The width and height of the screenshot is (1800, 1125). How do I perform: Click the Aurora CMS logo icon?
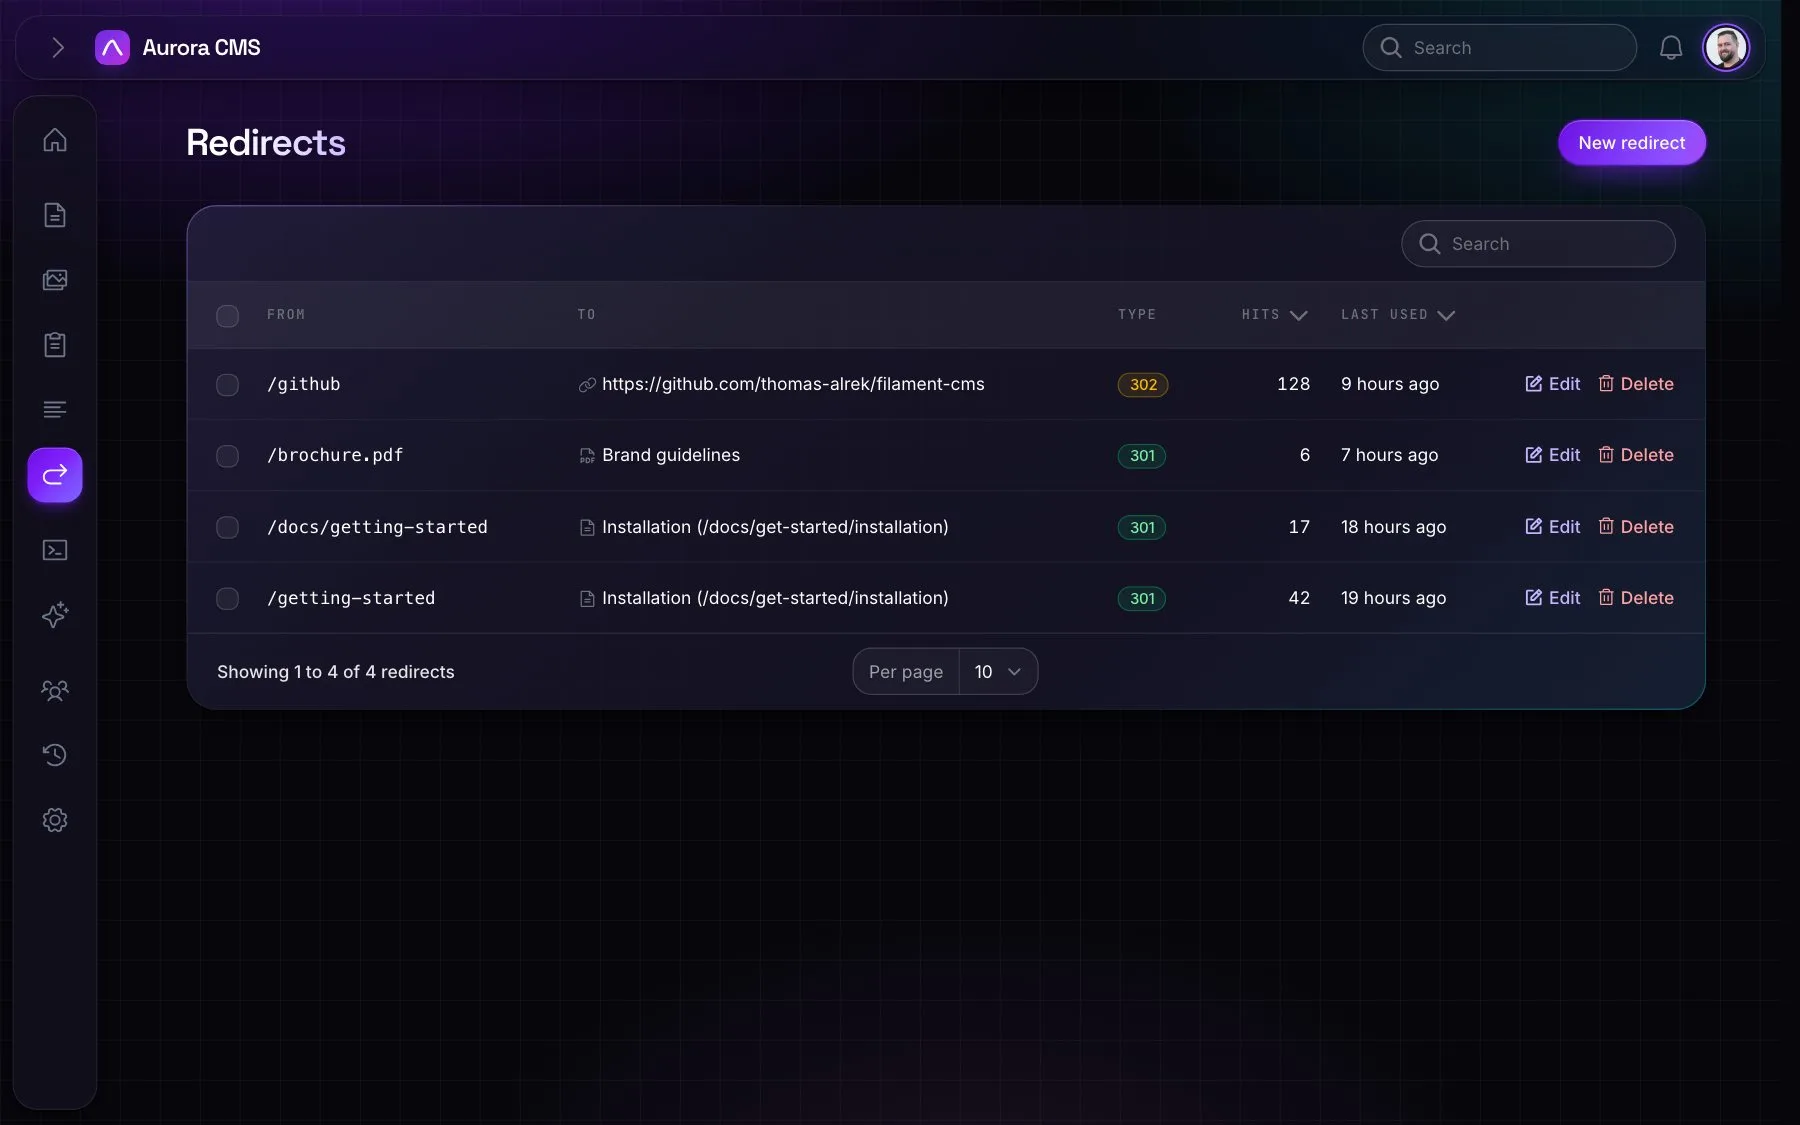[x=112, y=47]
